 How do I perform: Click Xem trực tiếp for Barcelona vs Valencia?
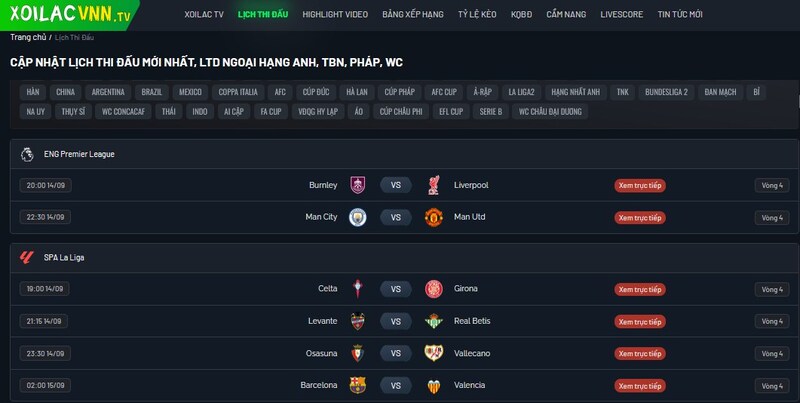coord(640,386)
